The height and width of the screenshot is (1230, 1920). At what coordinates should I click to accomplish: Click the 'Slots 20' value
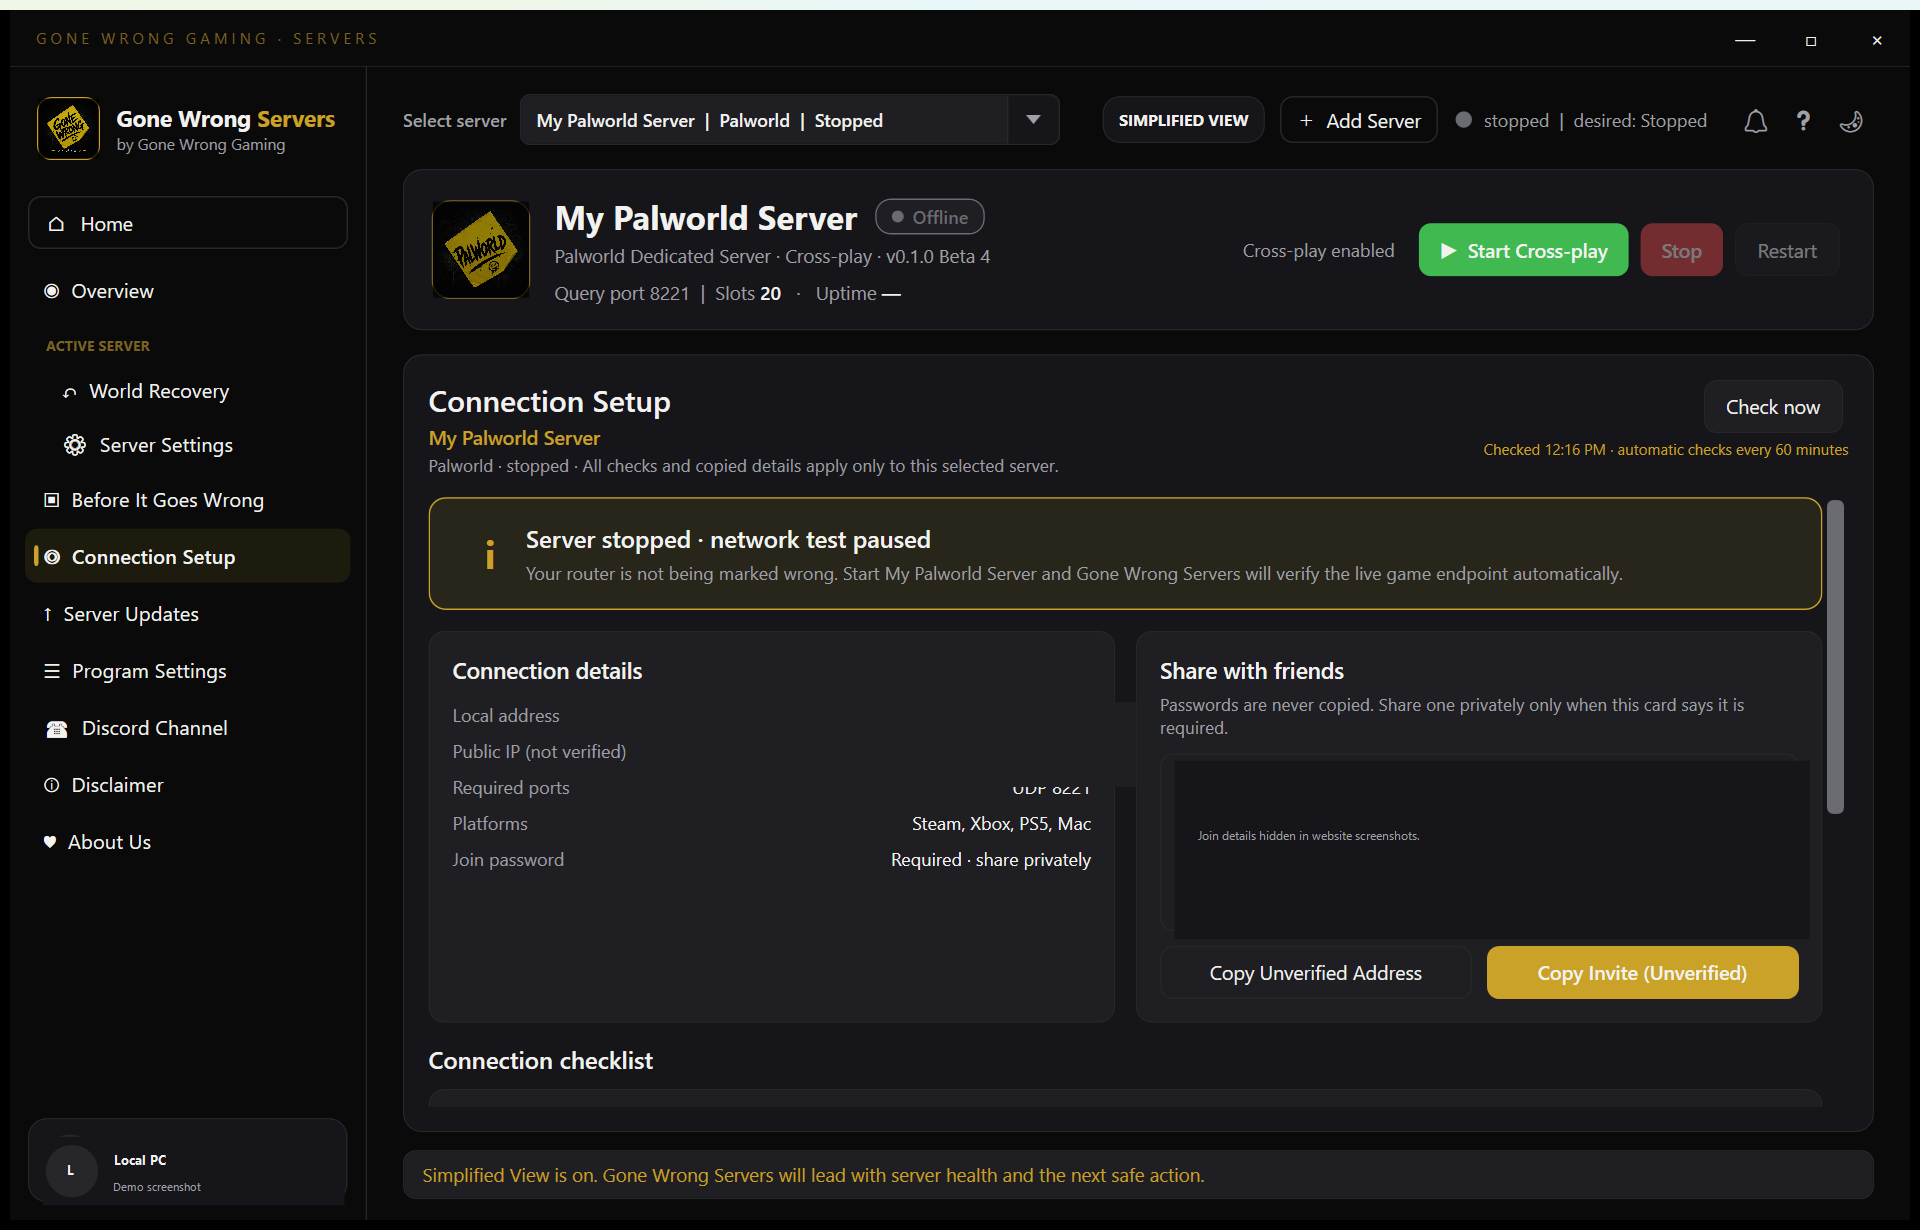(748, 293)
